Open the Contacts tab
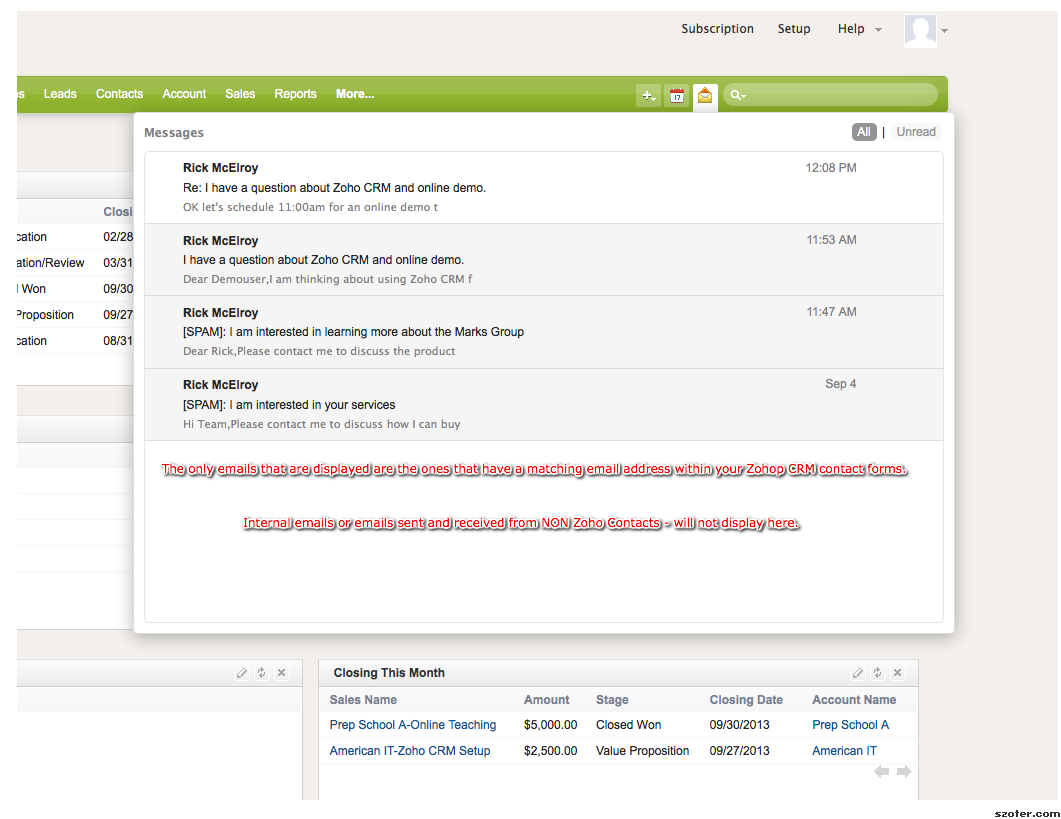Screen dimensions: 1061x819 point(119,94)
